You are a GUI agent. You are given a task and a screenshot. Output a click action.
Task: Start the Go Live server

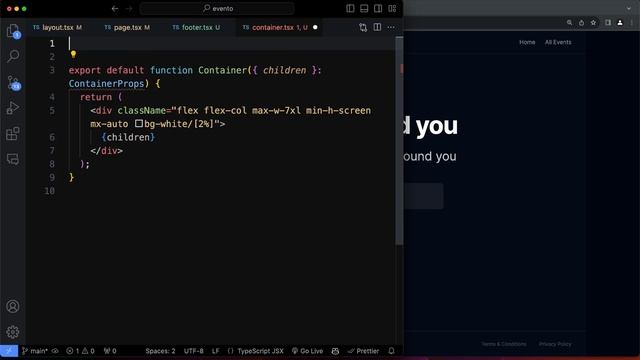tap(307, 351)
